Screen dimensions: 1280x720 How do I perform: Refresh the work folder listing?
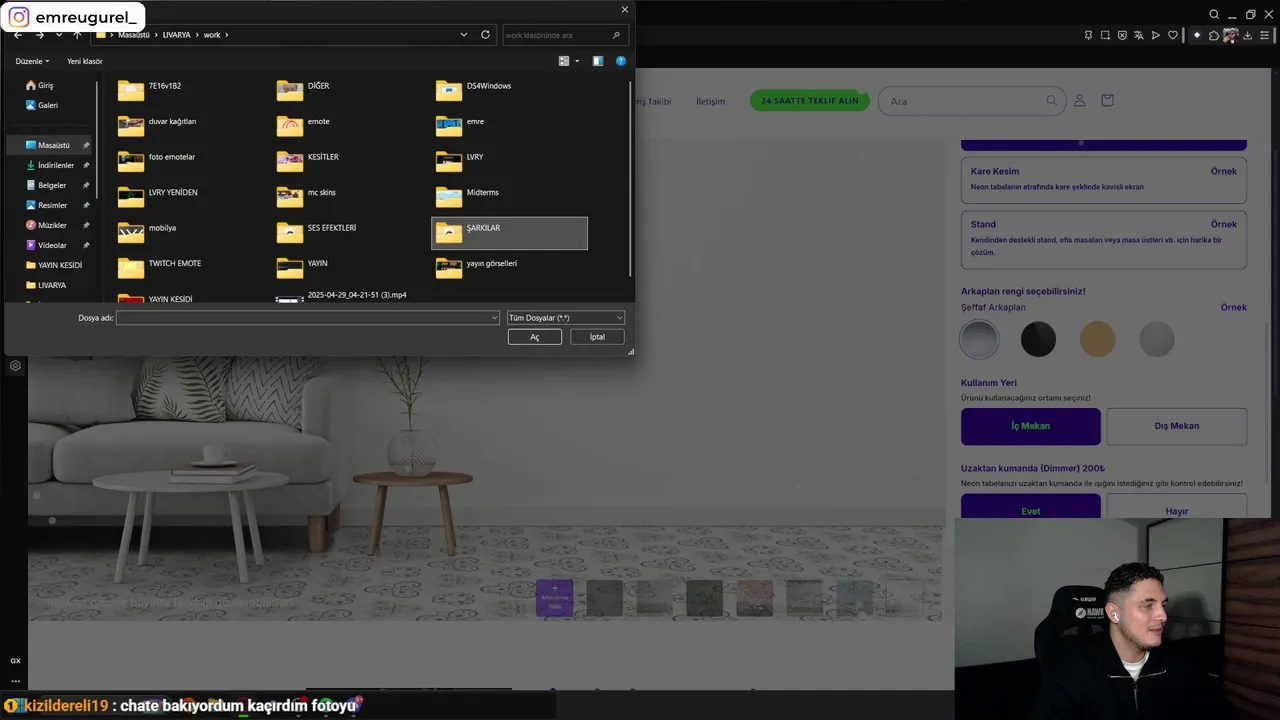point(485,35)
